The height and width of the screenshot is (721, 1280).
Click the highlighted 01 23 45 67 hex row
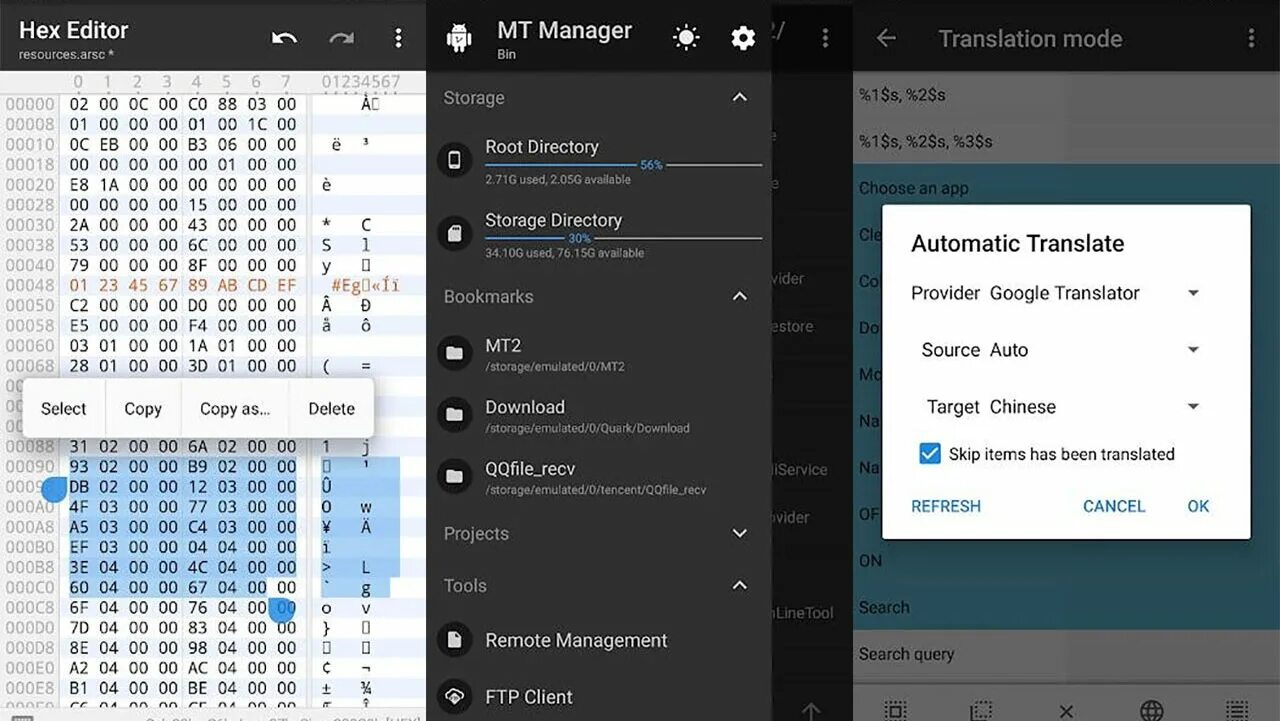(x=183, y=285)
